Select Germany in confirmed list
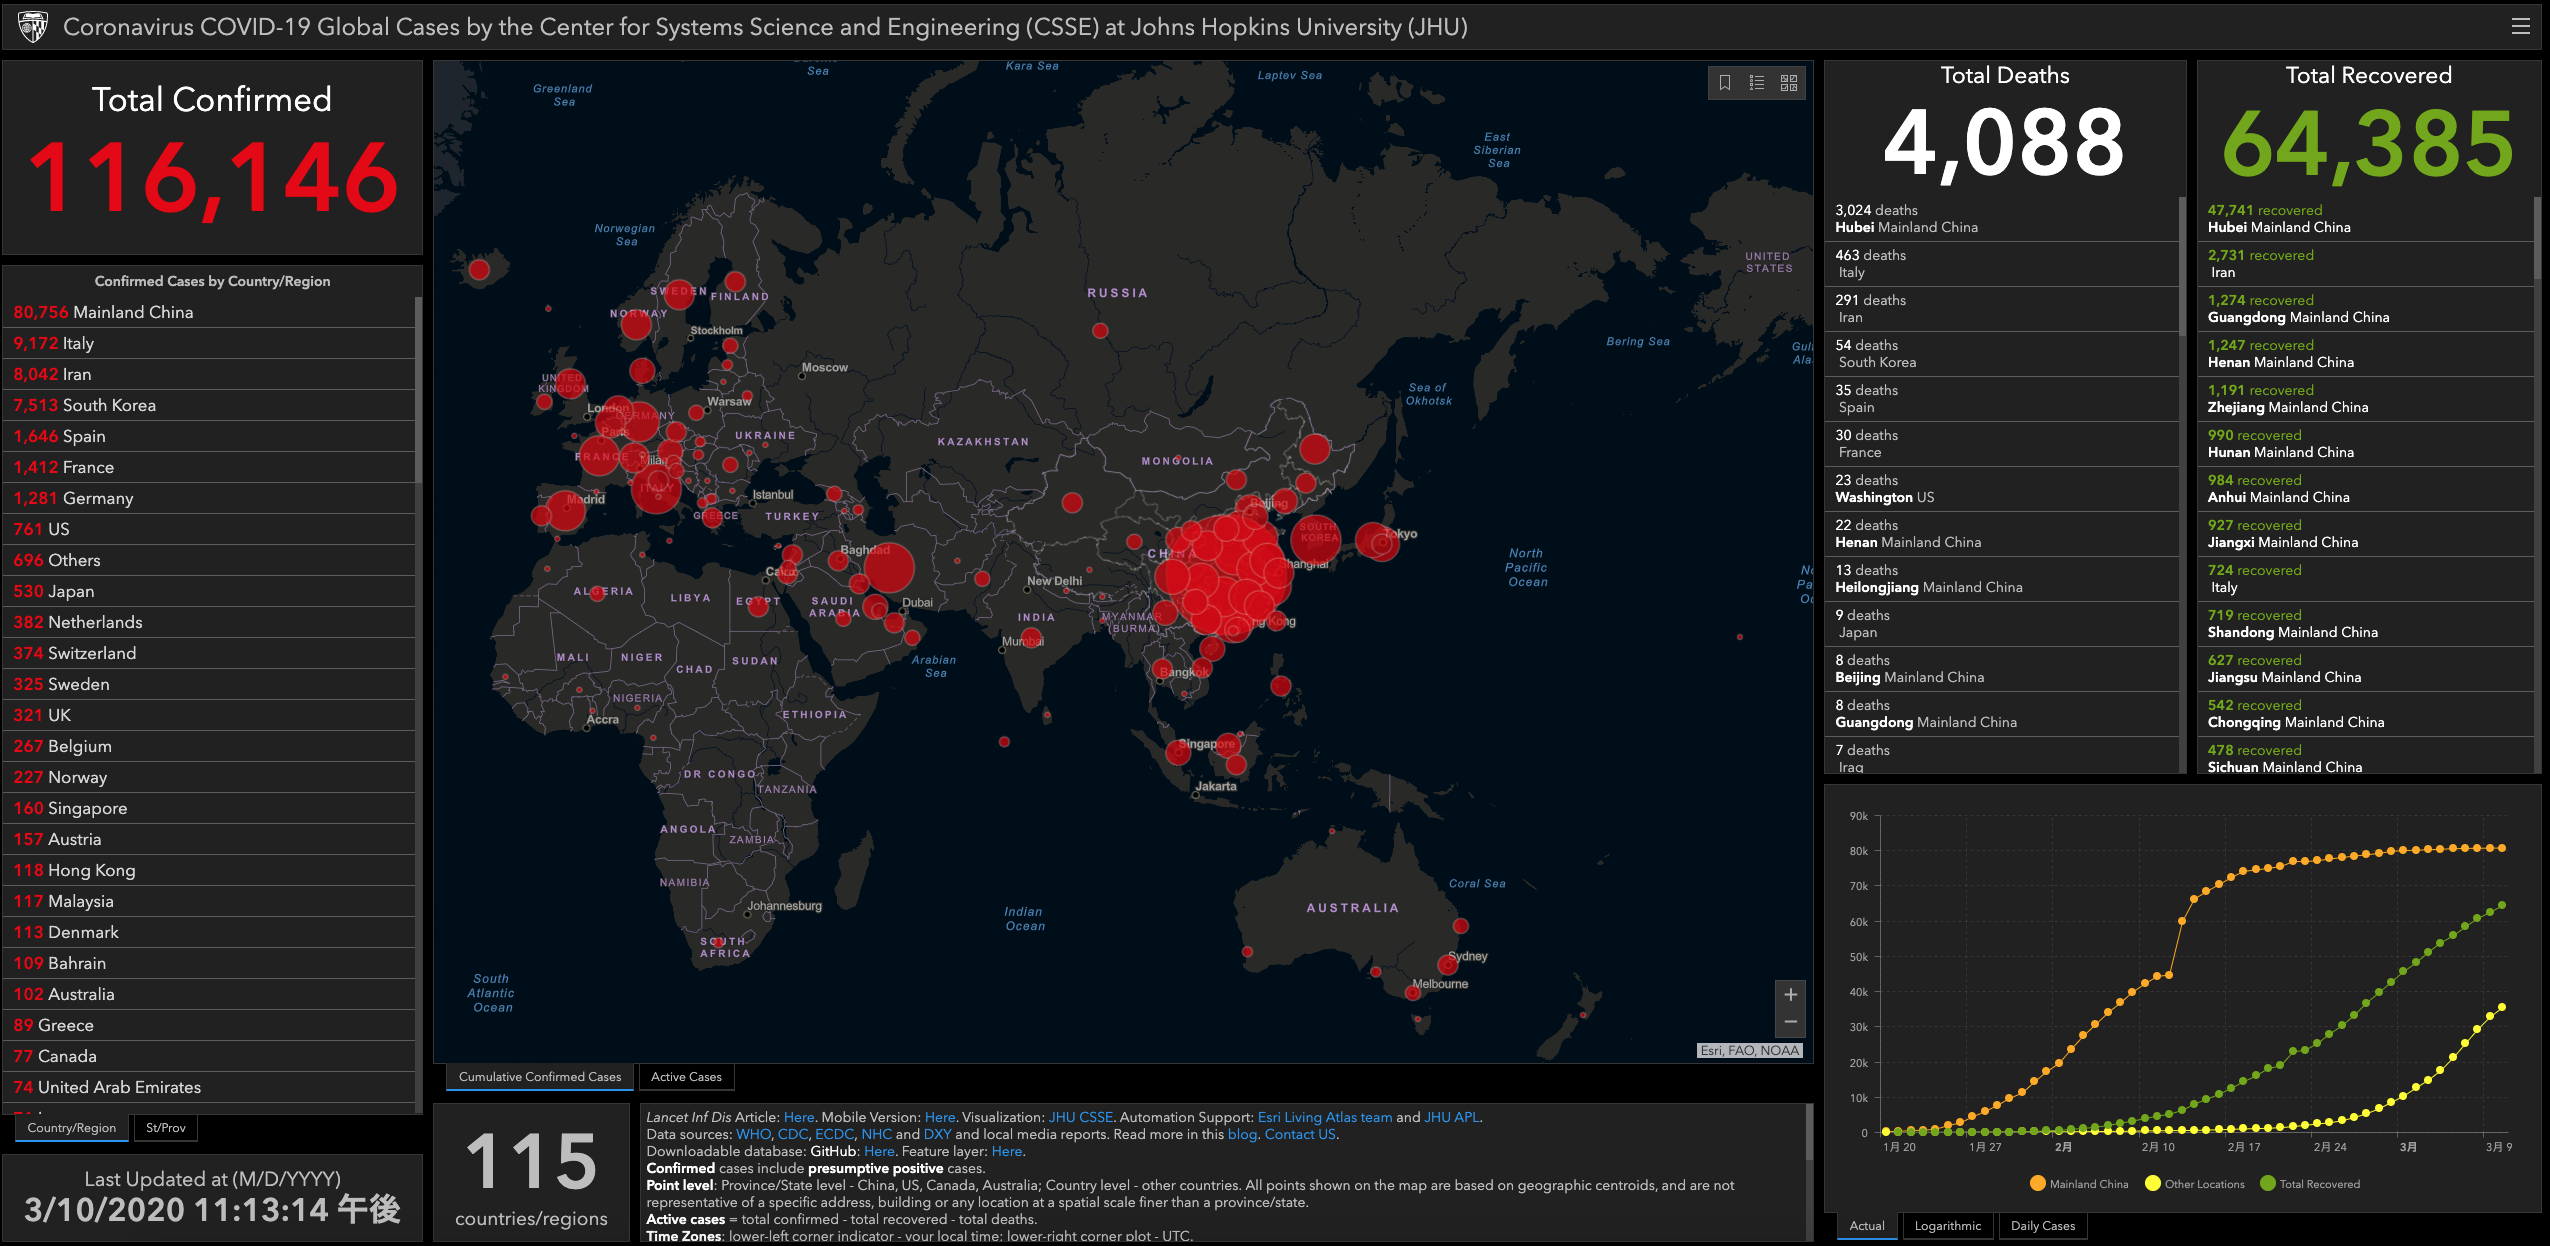 [209, 498]
